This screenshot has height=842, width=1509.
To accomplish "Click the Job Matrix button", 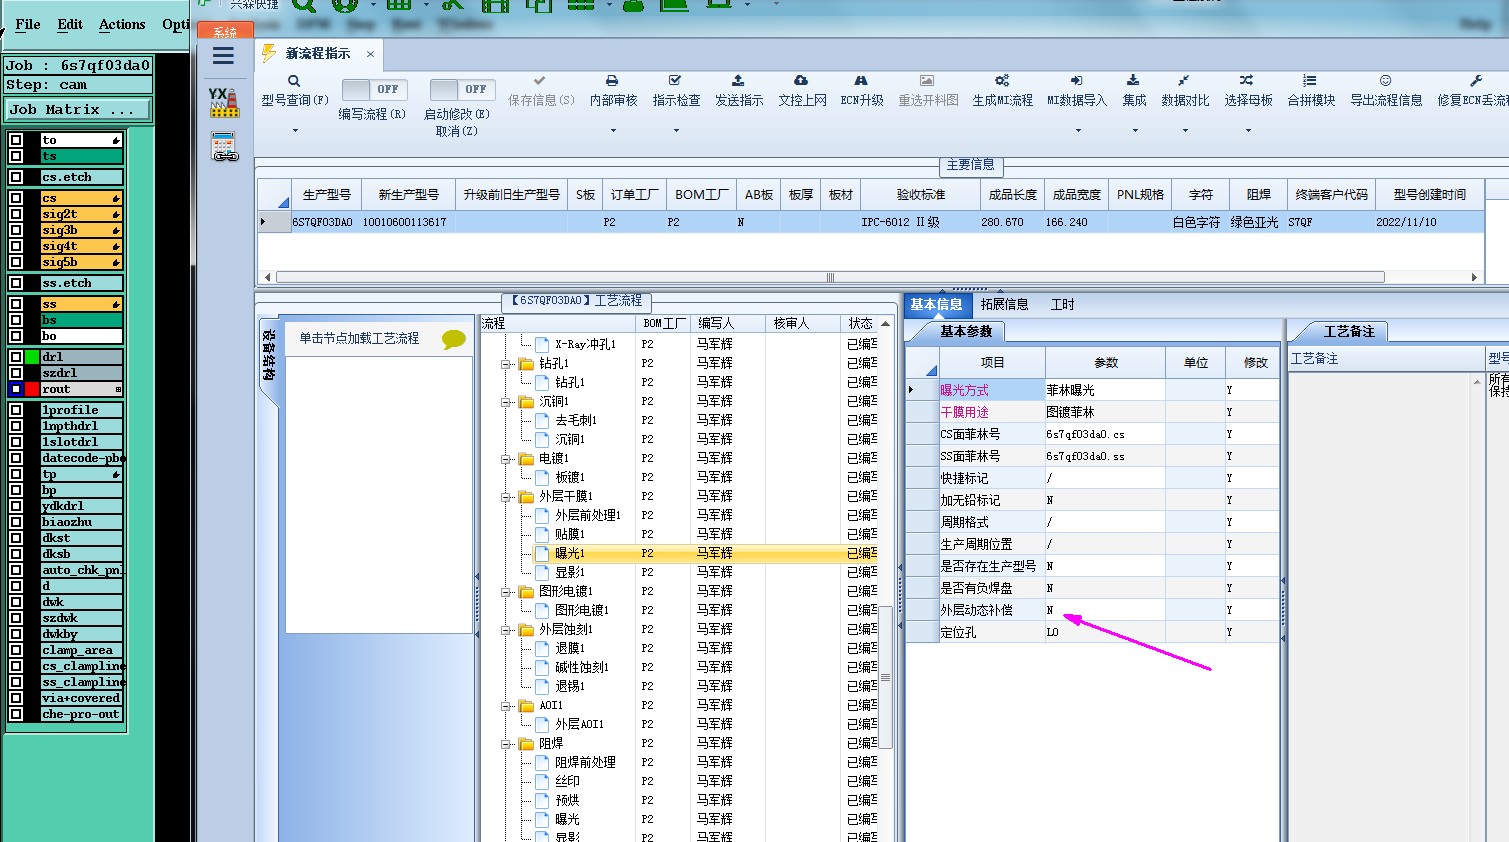I will [79, 110].
